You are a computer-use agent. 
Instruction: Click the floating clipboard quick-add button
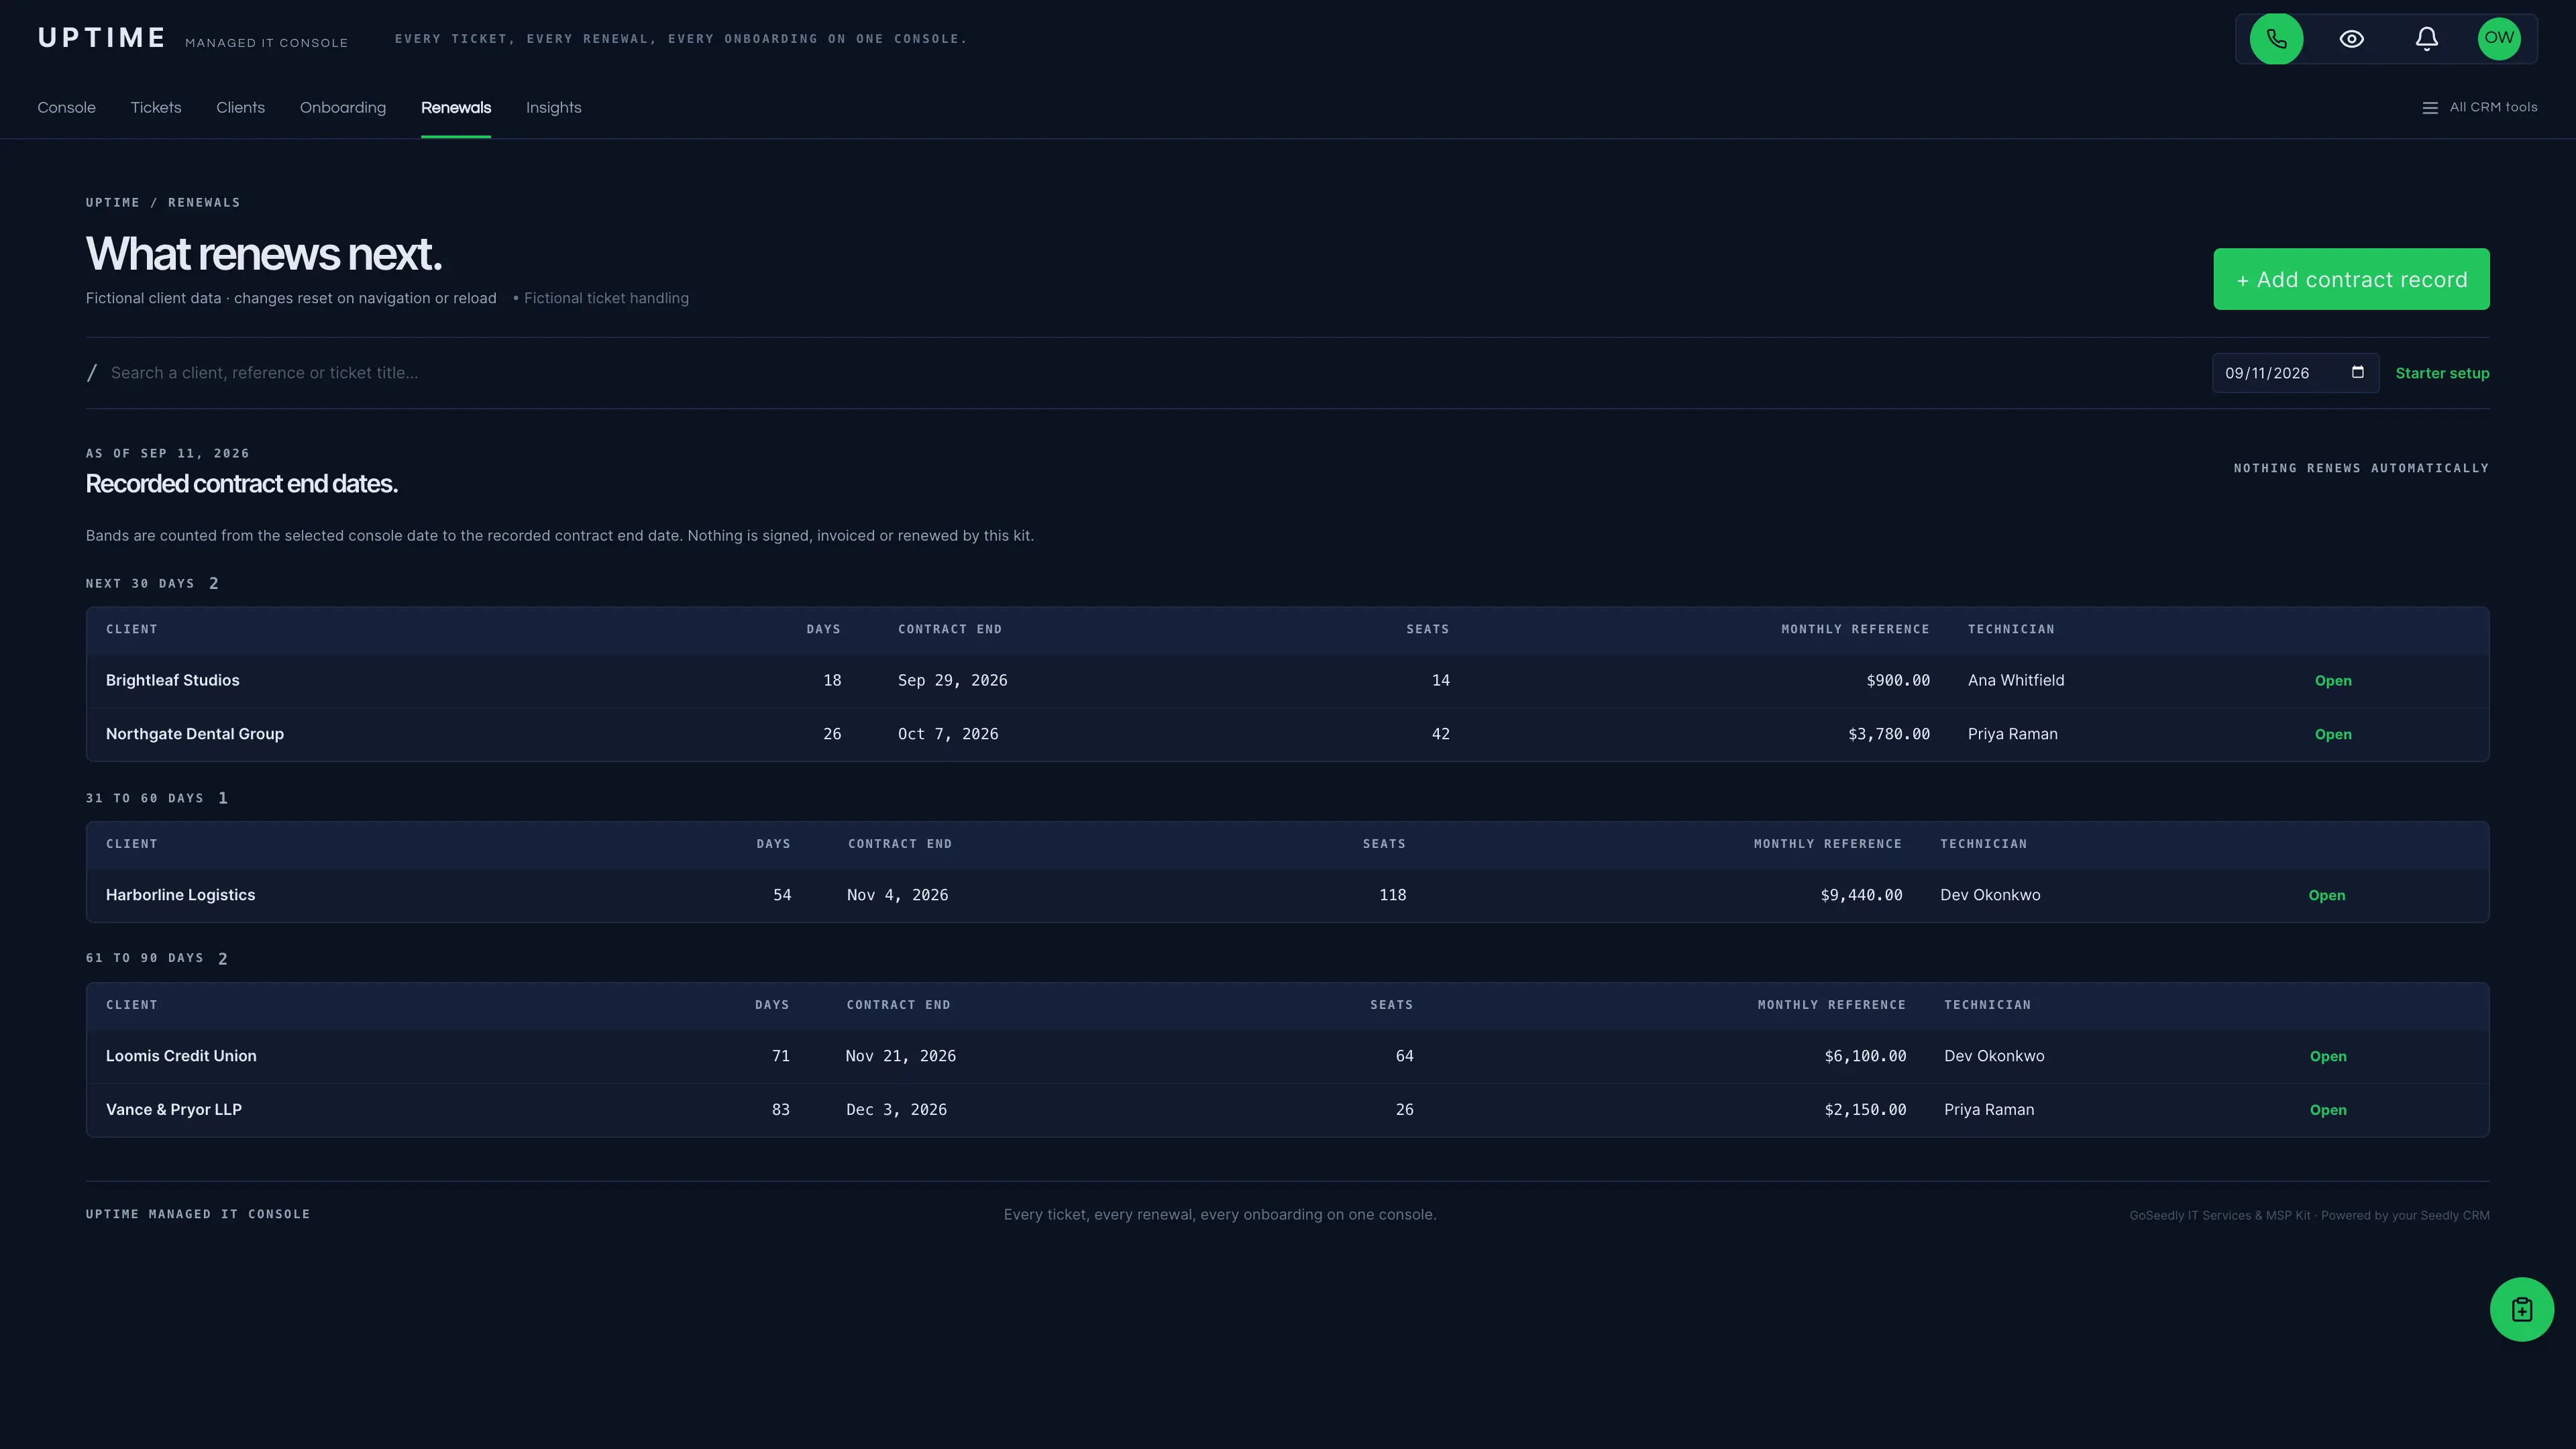[2521, 1309]
